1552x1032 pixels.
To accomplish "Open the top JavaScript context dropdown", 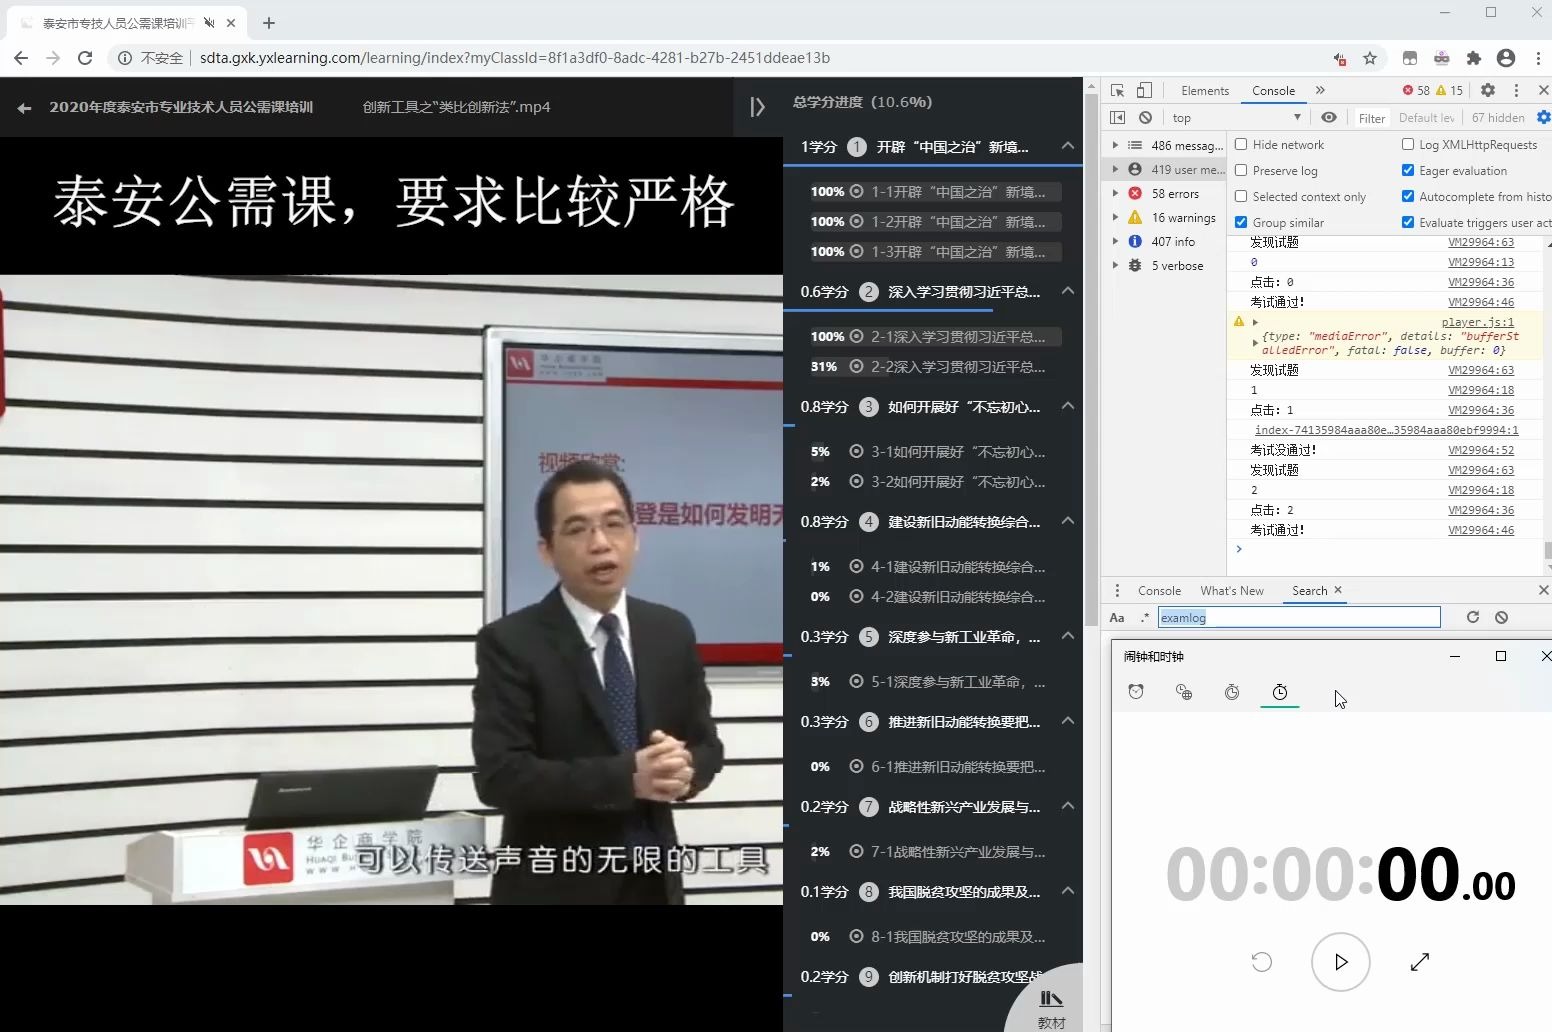I will point(1236,117).
